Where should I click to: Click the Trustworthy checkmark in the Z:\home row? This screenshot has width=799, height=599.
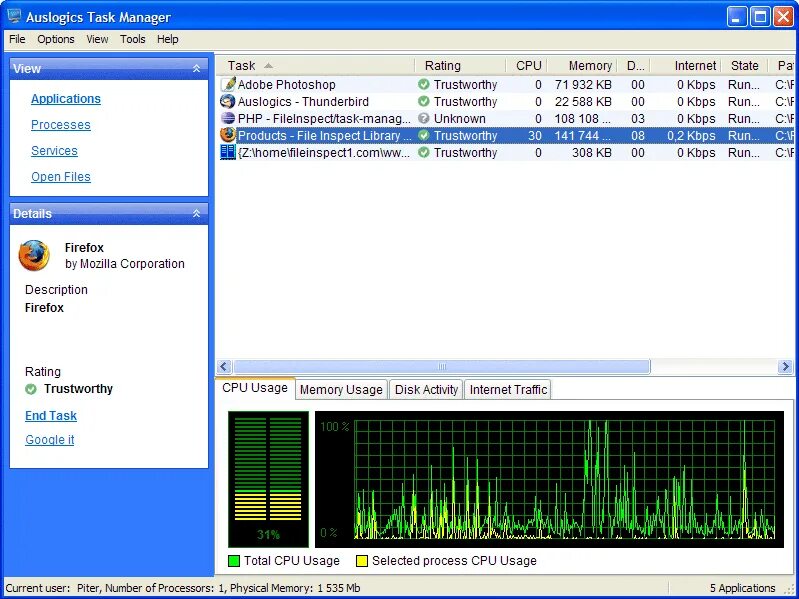pos(423,152)
